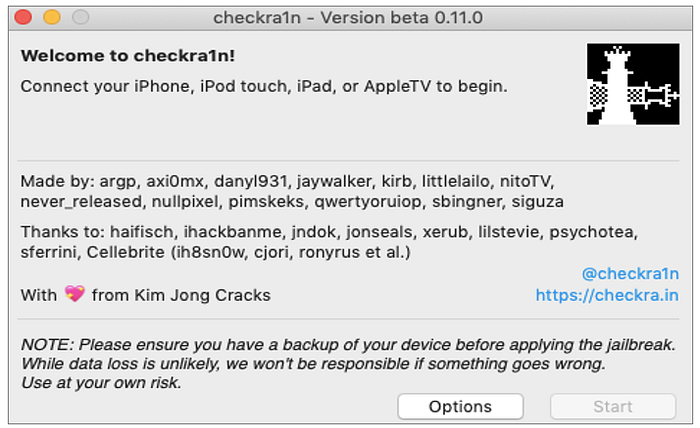The height and width of the screenshot is (428, 700).
Task: Click the checkra1n chess piece logo
Action: tap(633, 84)
